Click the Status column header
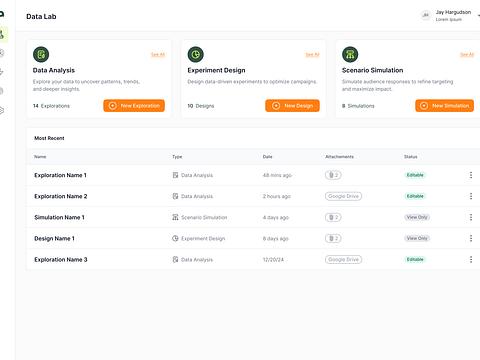Screen dimensions: 480x360 (x=411, y=157)
